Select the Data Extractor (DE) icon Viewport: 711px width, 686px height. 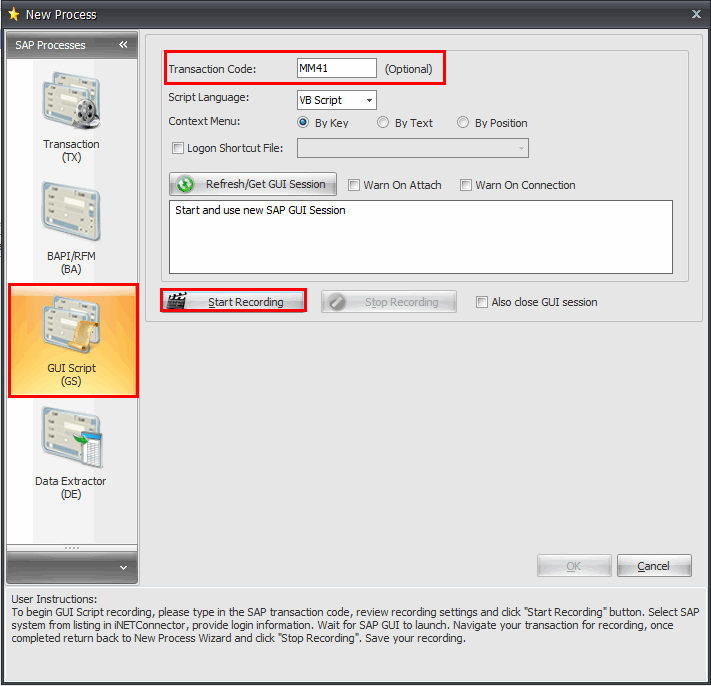coord(71,438)
